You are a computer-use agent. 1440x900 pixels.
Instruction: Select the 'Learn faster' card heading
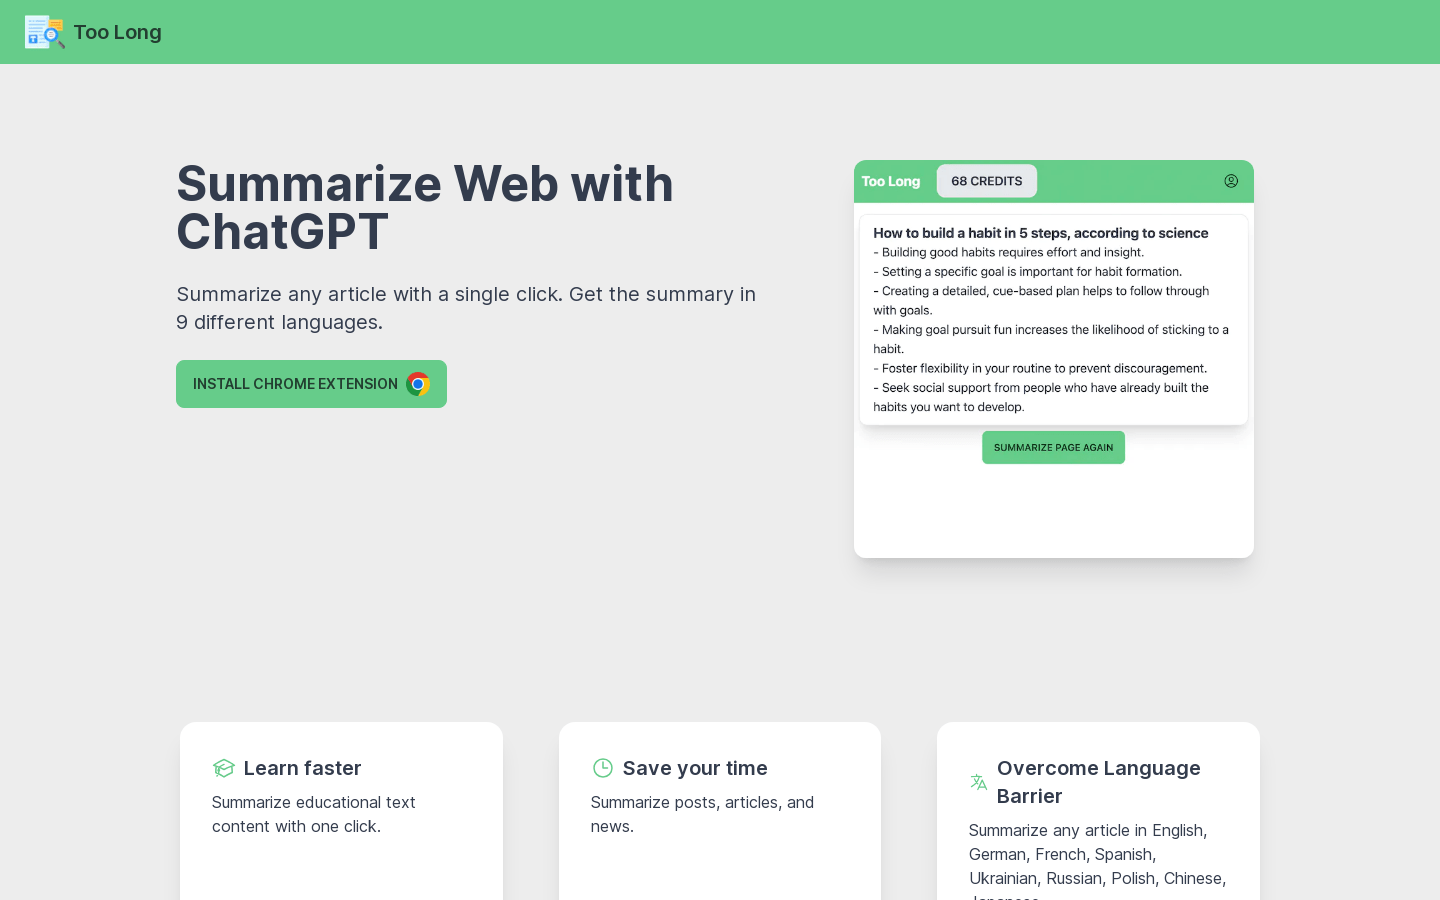click(302, 768)
